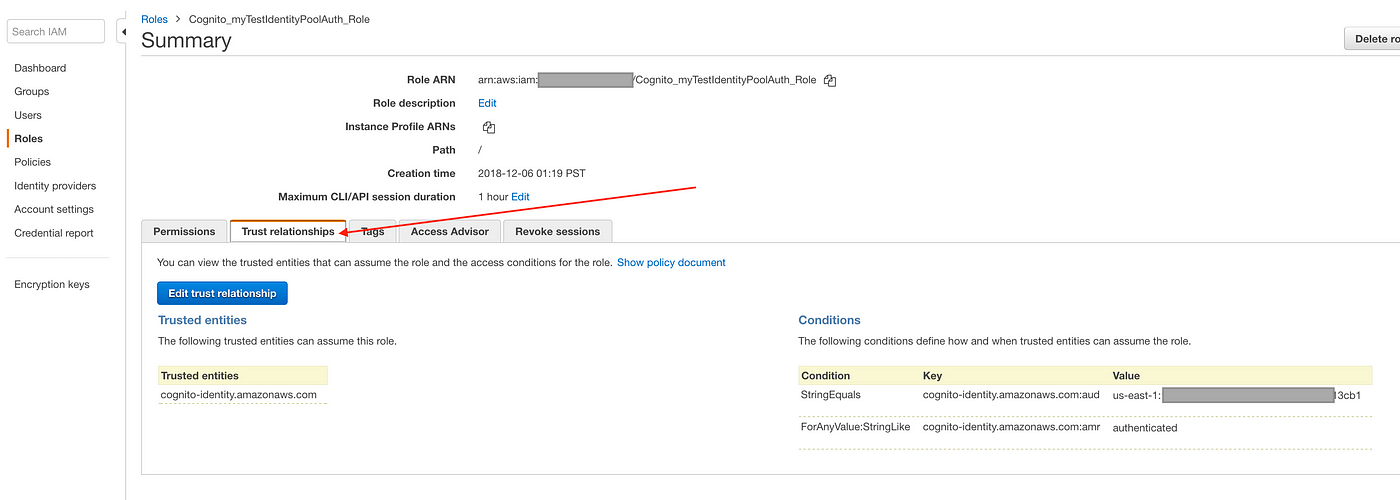This screenshot has height=500, width=1400.
Task: Click Cognito_myTestIdentityPoolAuth_Role in the breadcrumb
Action: [x=279, y=19]
